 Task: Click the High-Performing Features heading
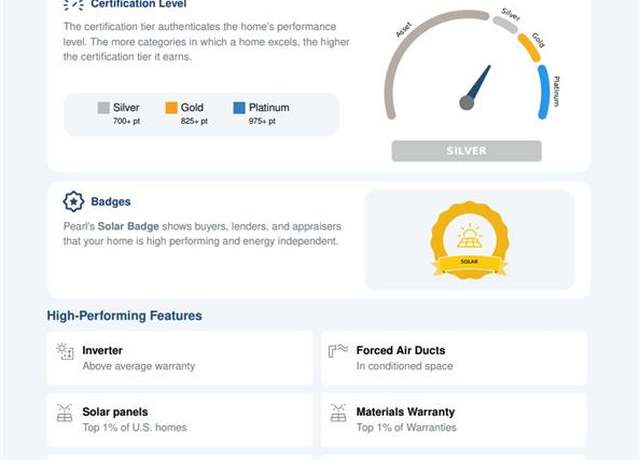(124, 316)
